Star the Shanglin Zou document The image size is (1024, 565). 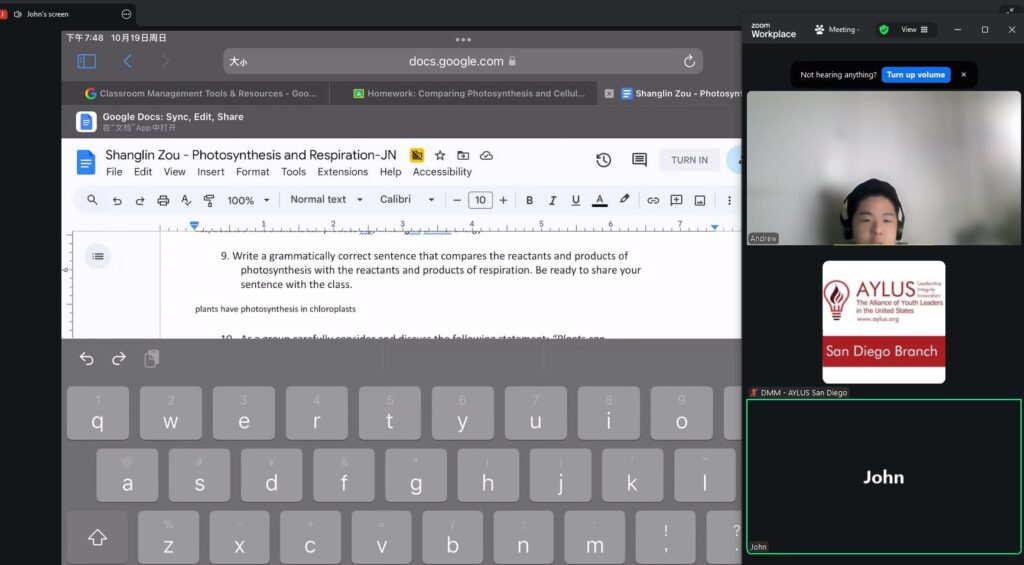tap(440, 155)
